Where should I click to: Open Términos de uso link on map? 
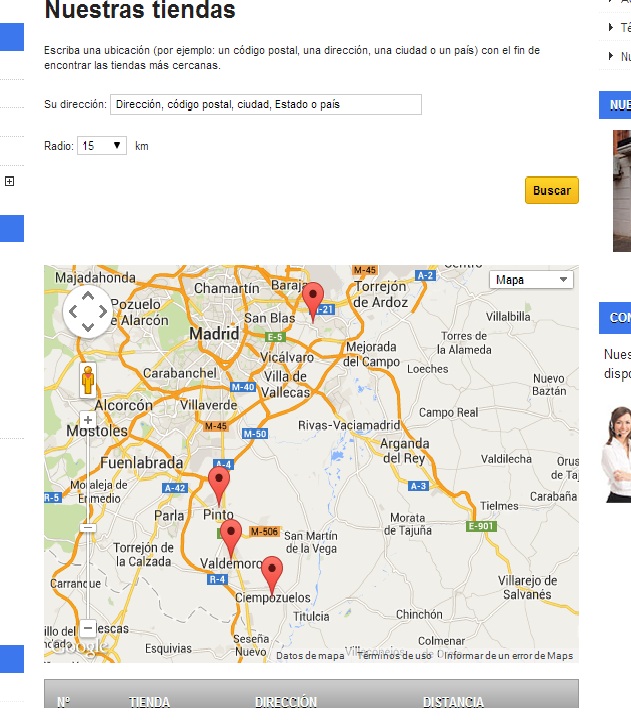394,656
